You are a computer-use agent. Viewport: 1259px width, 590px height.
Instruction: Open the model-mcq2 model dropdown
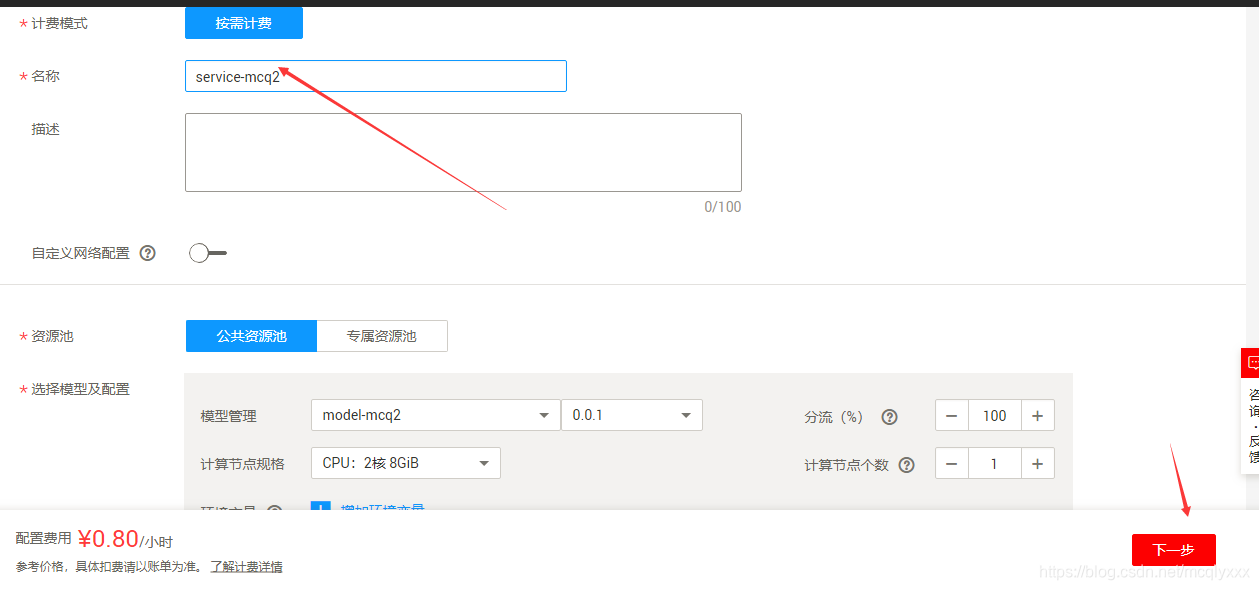435,415
